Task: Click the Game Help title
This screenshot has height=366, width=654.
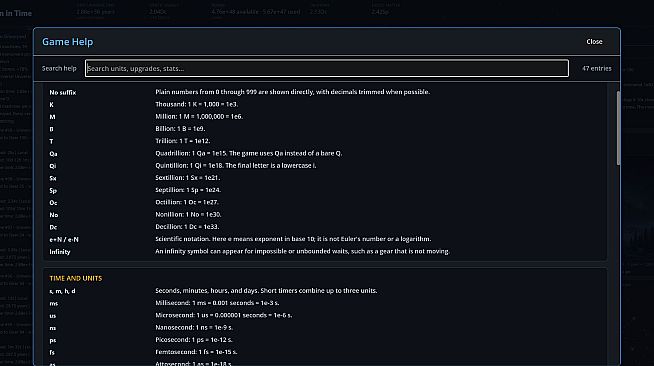Action: click(x=68, y=42)
